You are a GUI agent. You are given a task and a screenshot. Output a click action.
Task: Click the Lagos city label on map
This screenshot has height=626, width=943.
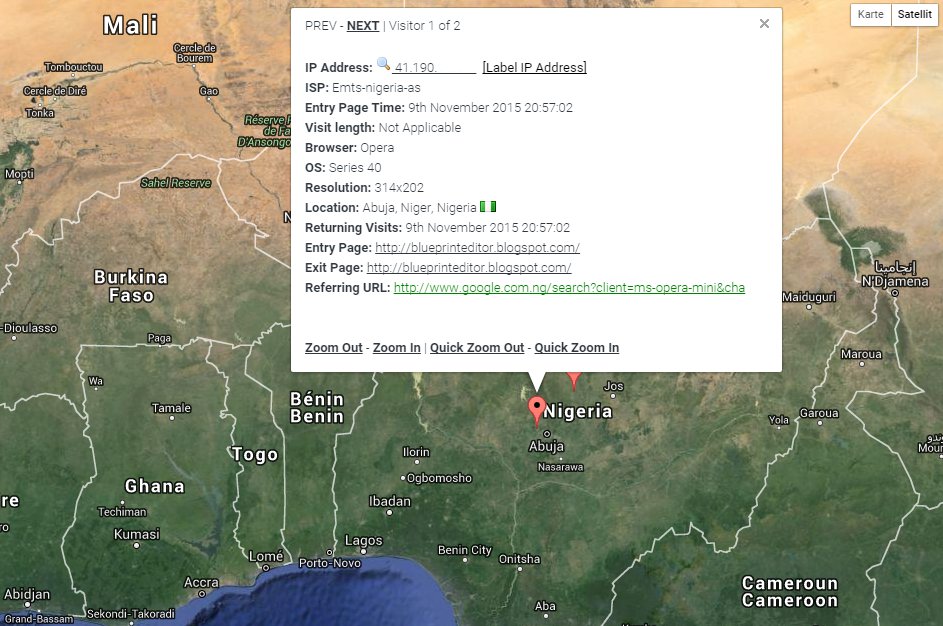pos(363,540)
